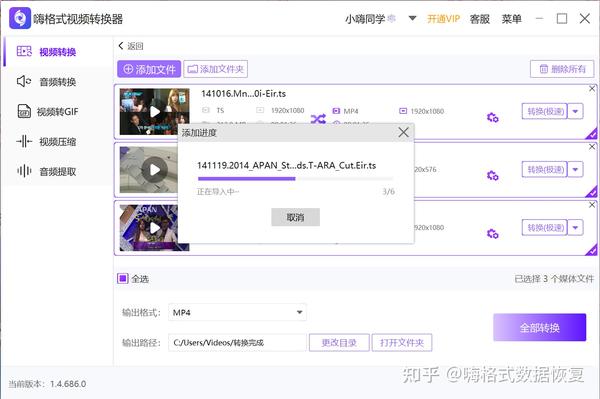Screen dimensions: 600x399
Task: Click 开通VIP link
Action: pos(443,19)
